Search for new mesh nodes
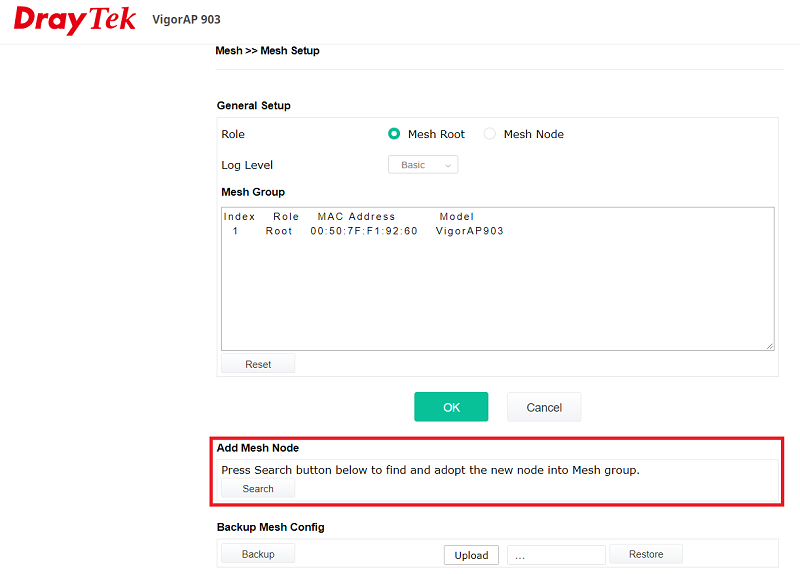Viewport: 800px width, 574px height. point(258,488)
